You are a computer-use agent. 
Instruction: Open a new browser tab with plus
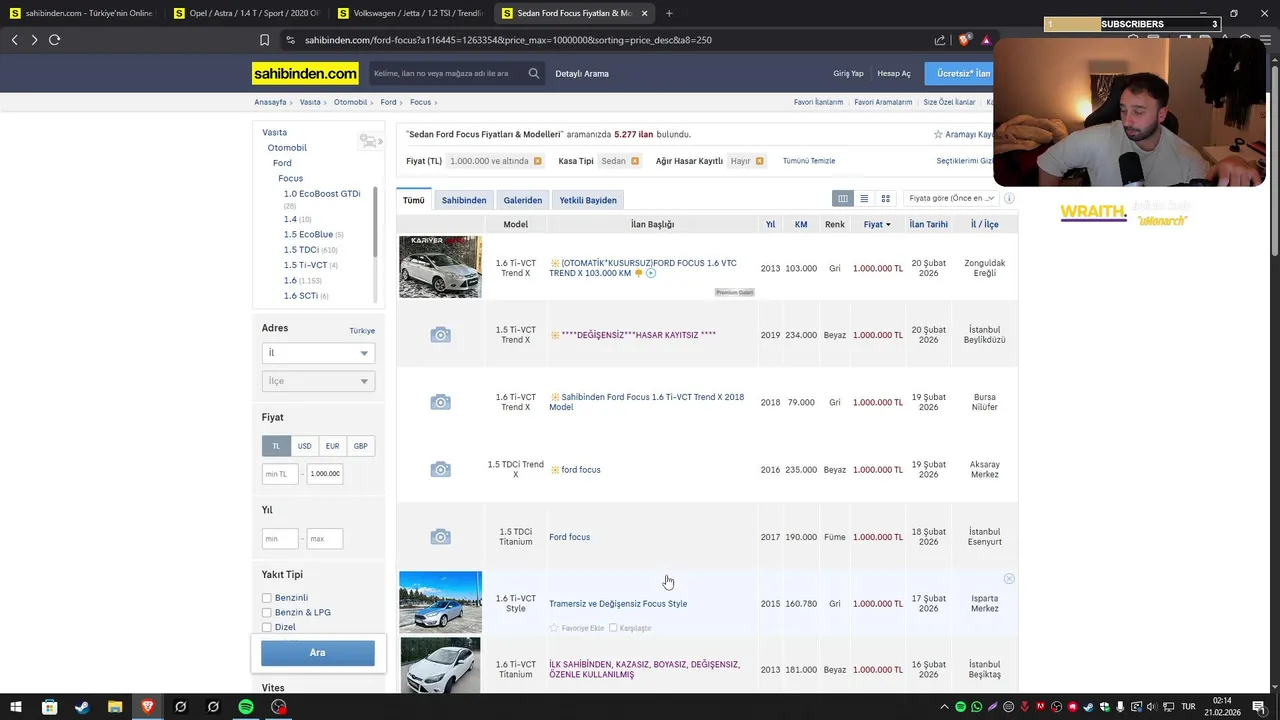tap(669, 13)
